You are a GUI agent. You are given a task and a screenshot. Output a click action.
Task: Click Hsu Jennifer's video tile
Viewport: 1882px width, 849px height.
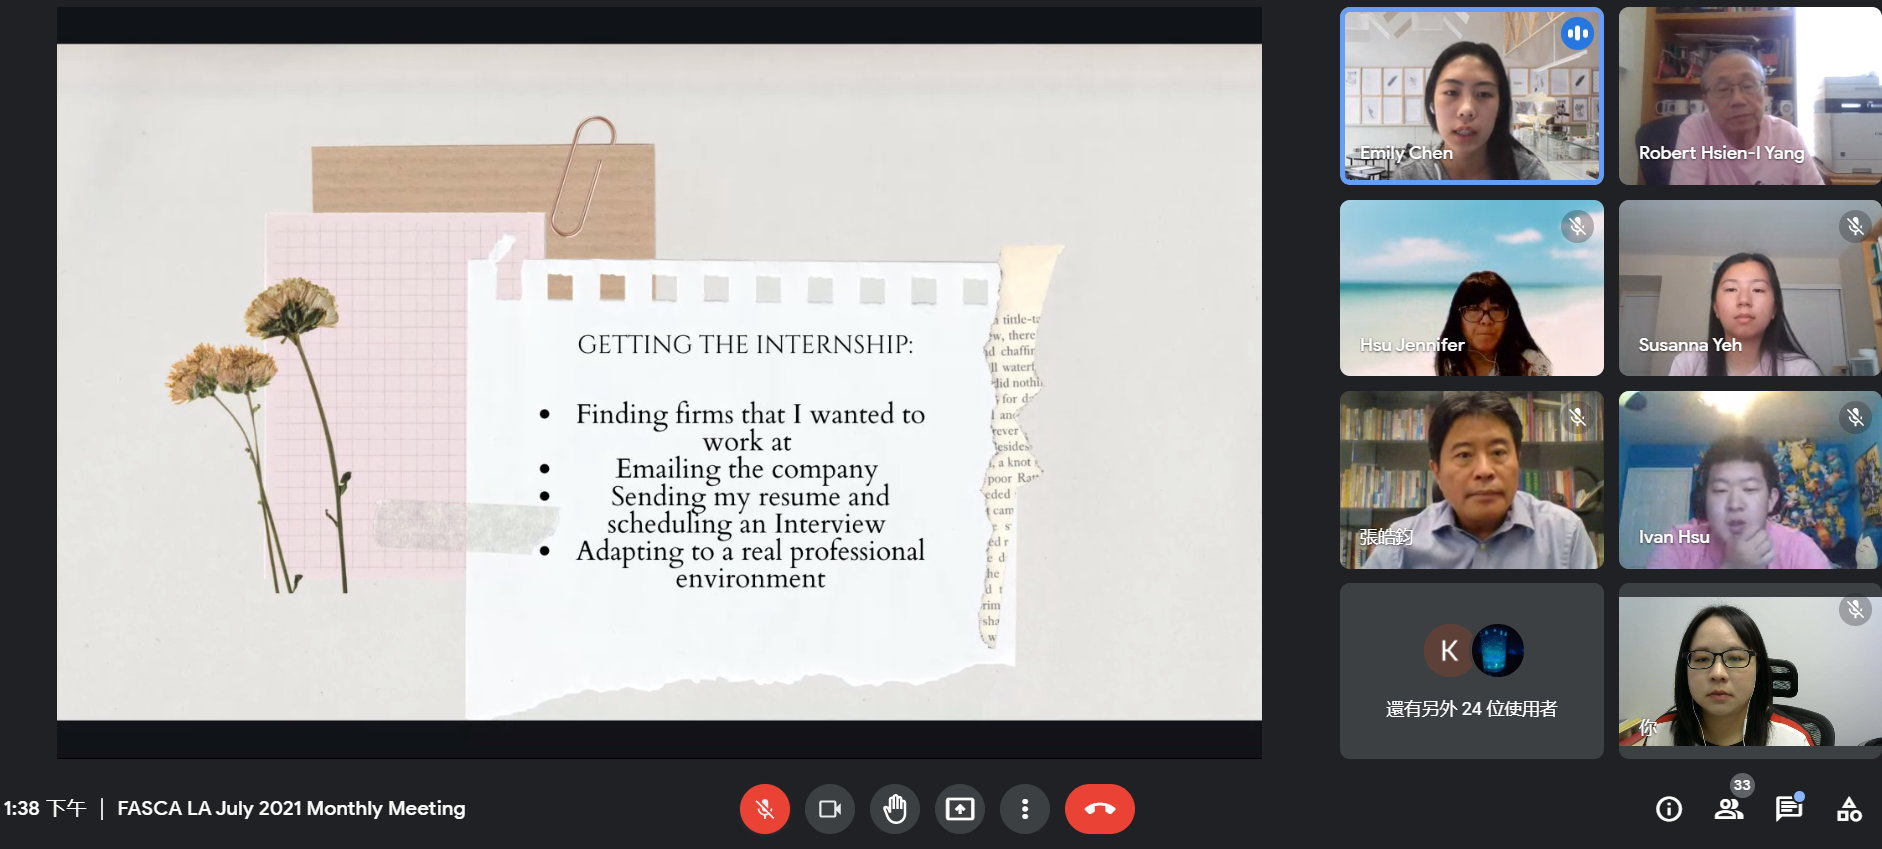pos(1471,288)
